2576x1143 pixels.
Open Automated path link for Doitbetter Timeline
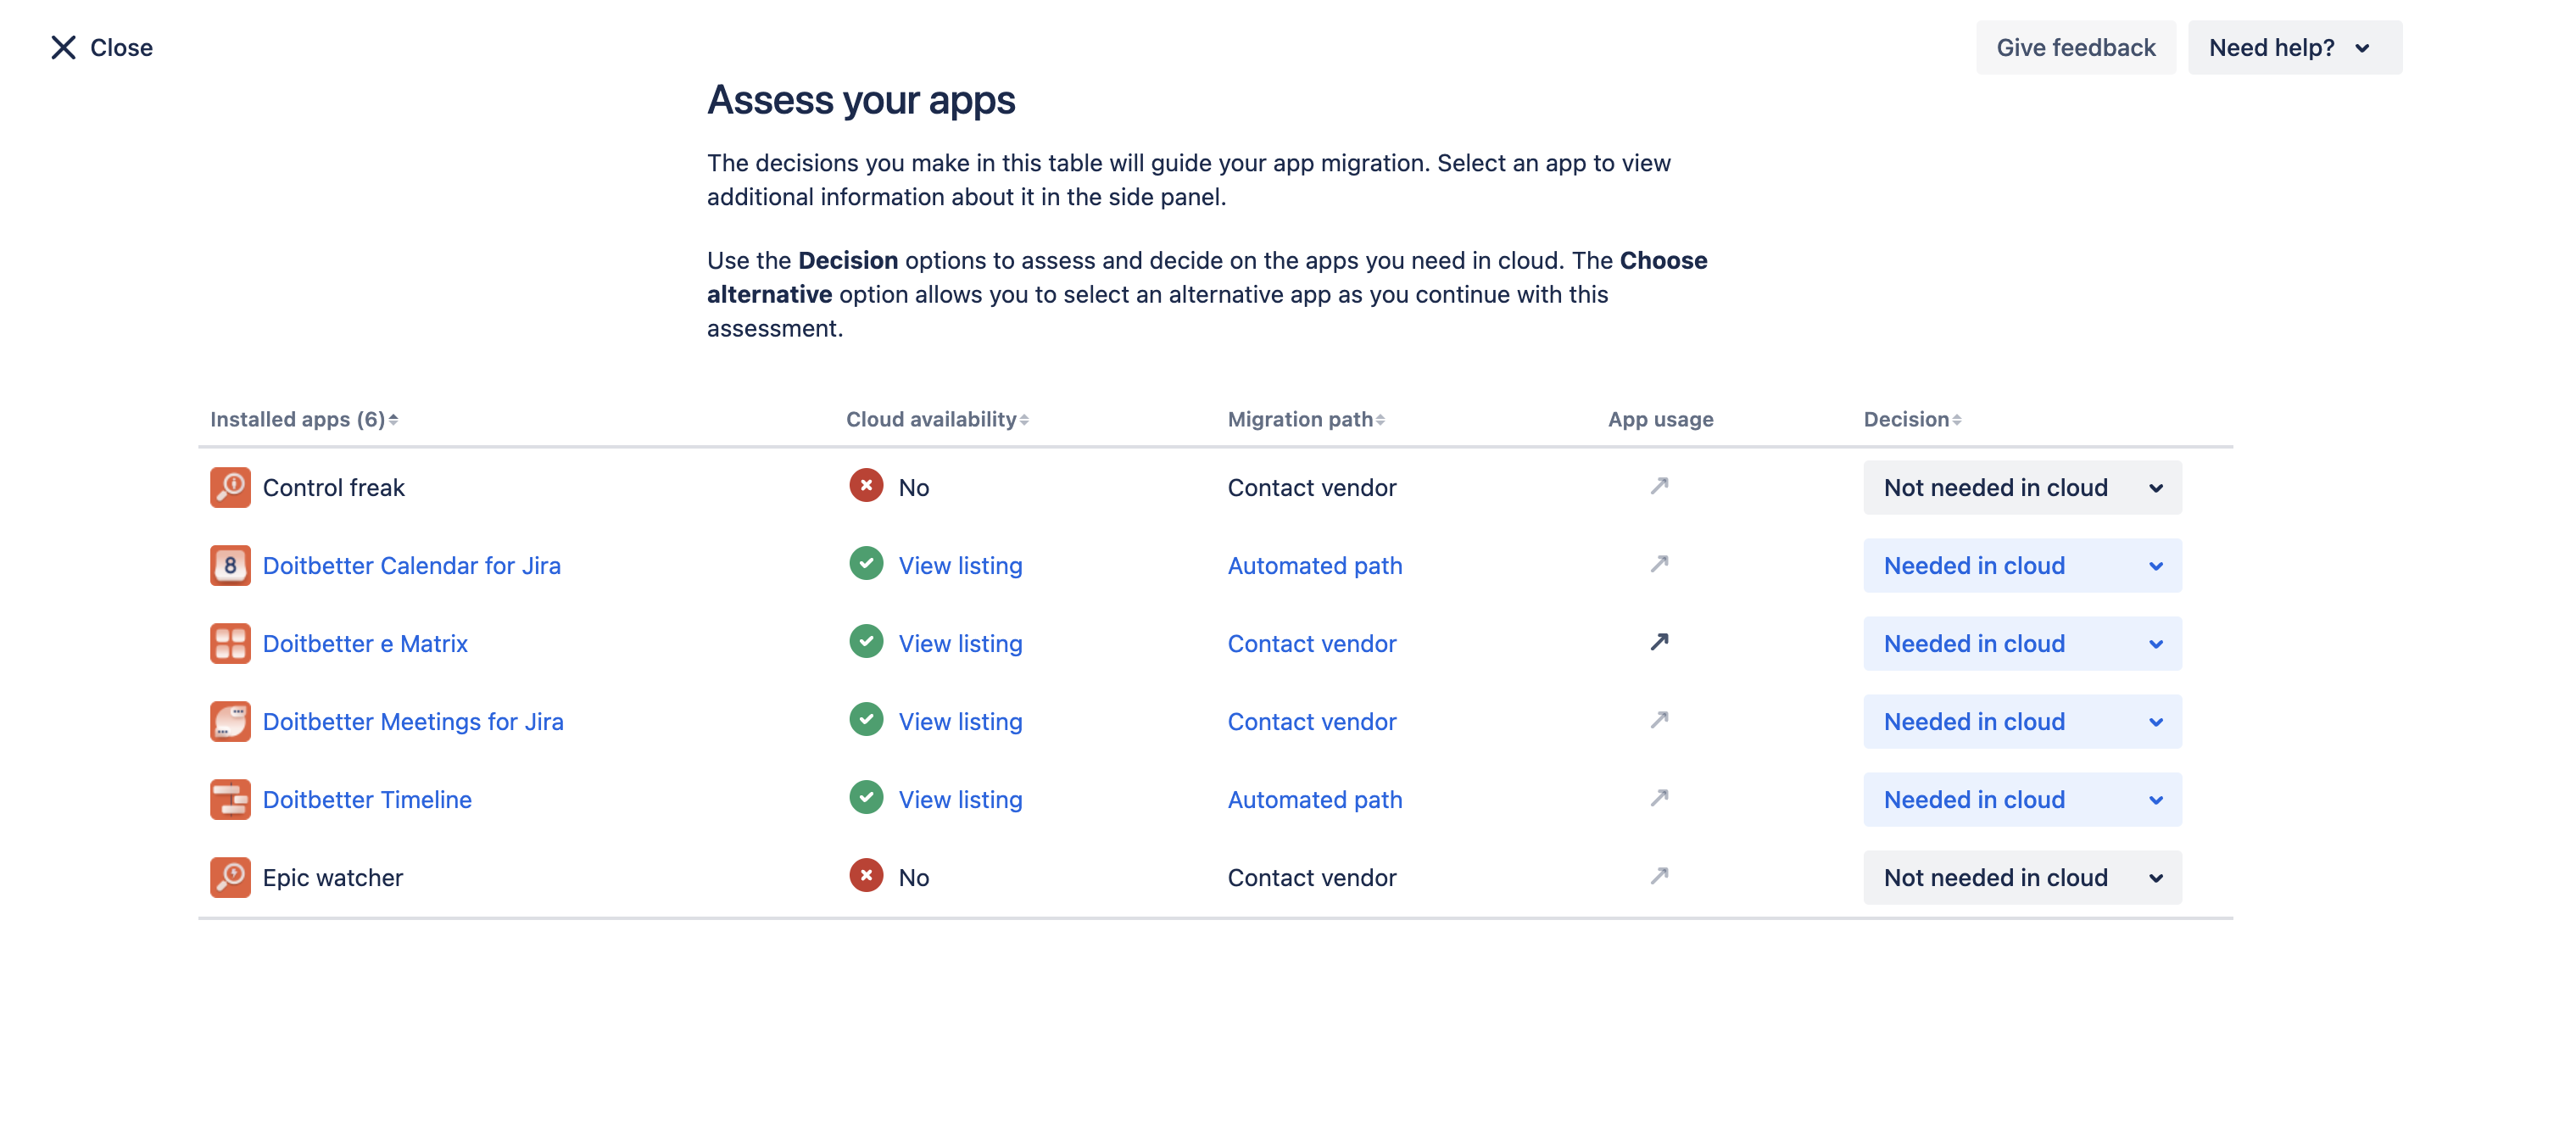pos(1314,799)
